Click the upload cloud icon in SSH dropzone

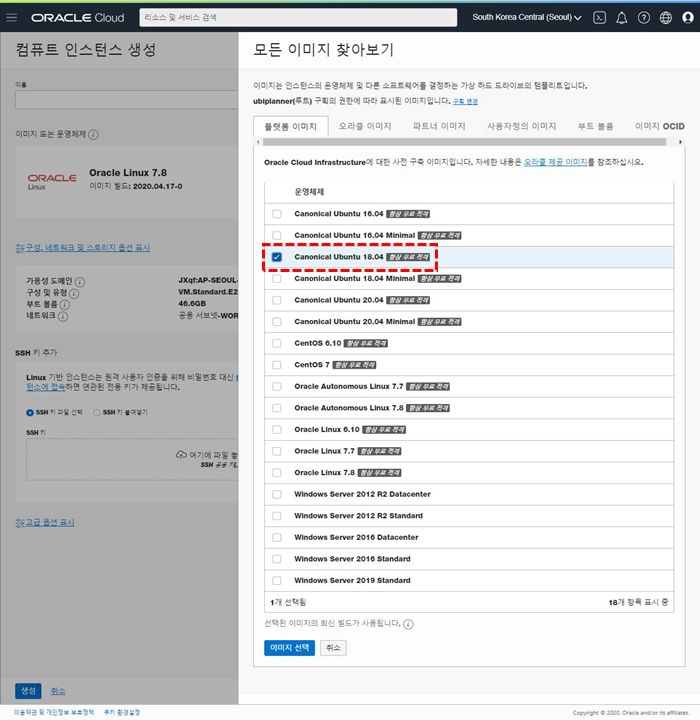[x=181, y=455]
